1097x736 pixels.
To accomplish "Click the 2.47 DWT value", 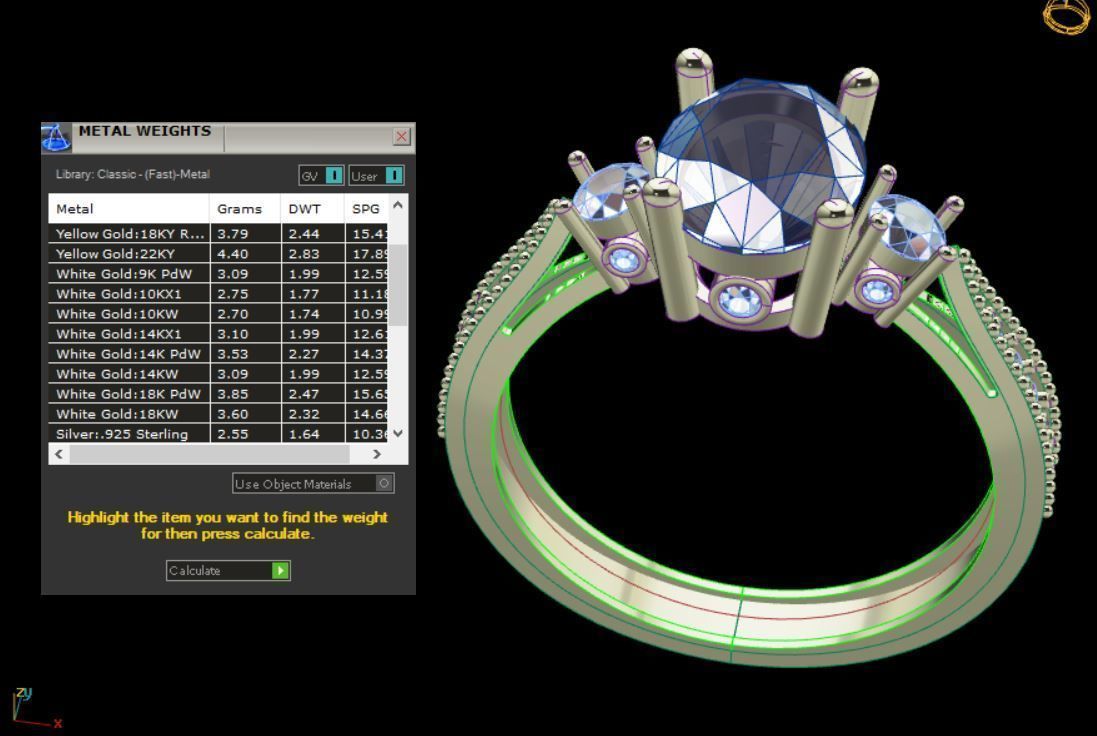I will 304,394.
